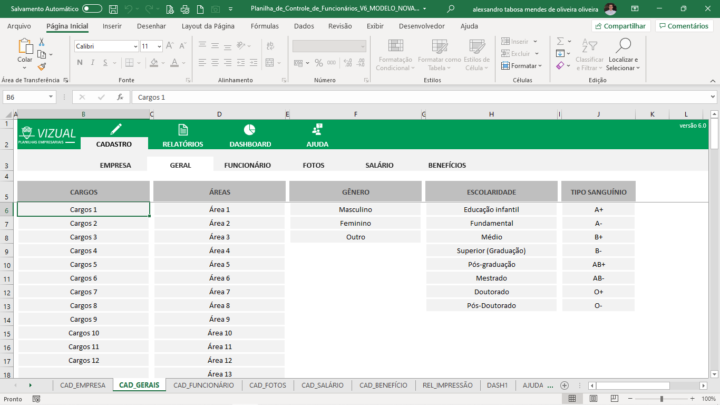Click the Save icon in quick access toolbar
Screen dimensions: 720x405
pos(115,8)
